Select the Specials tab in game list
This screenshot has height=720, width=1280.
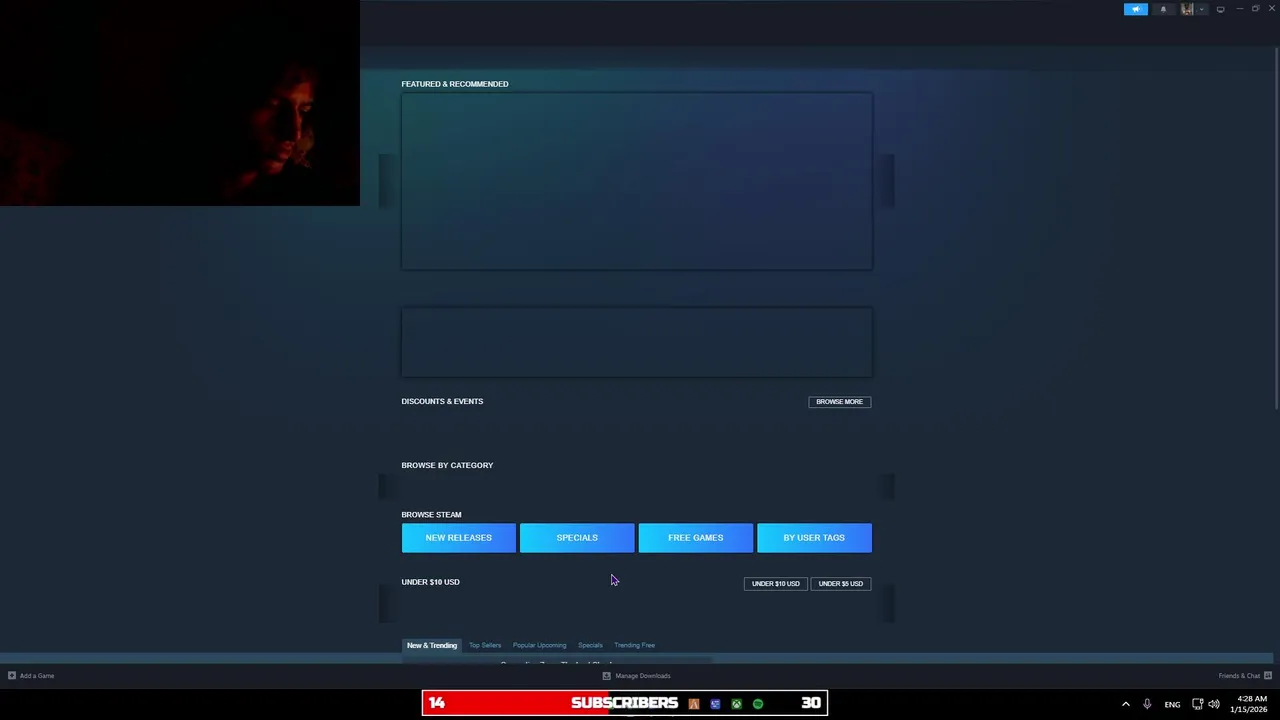590,645
